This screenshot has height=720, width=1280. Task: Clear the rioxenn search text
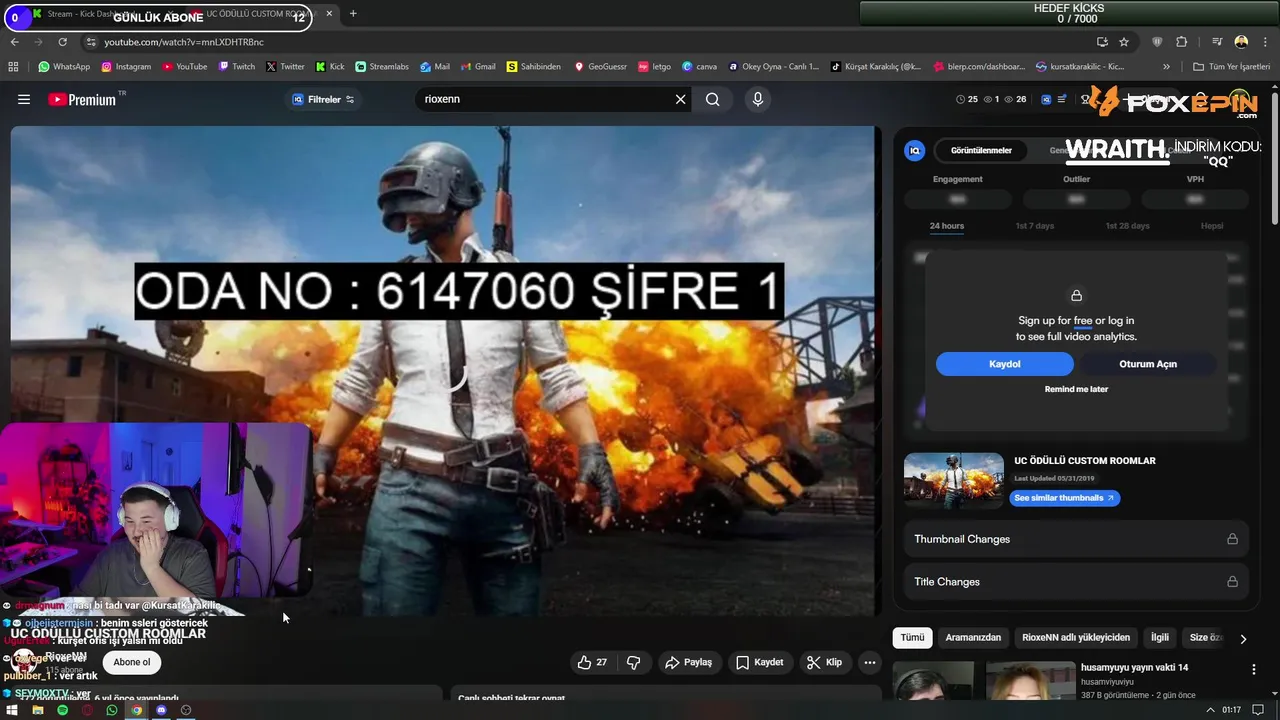[680, 99]
